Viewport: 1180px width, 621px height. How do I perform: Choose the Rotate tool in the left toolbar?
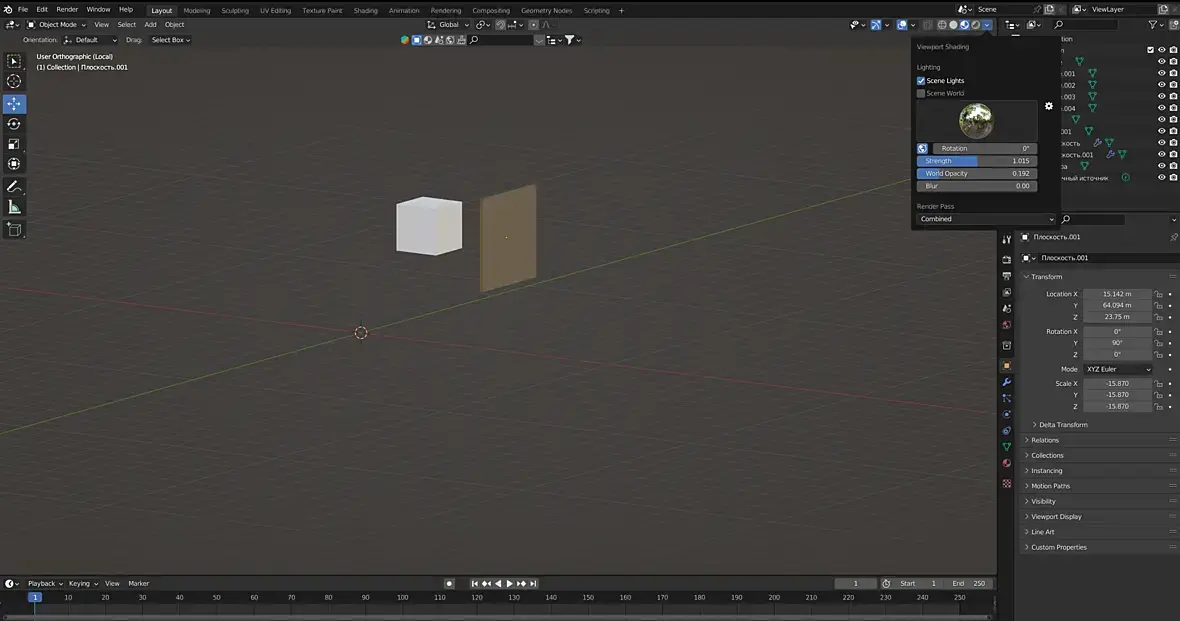click(x=14, y=124)
